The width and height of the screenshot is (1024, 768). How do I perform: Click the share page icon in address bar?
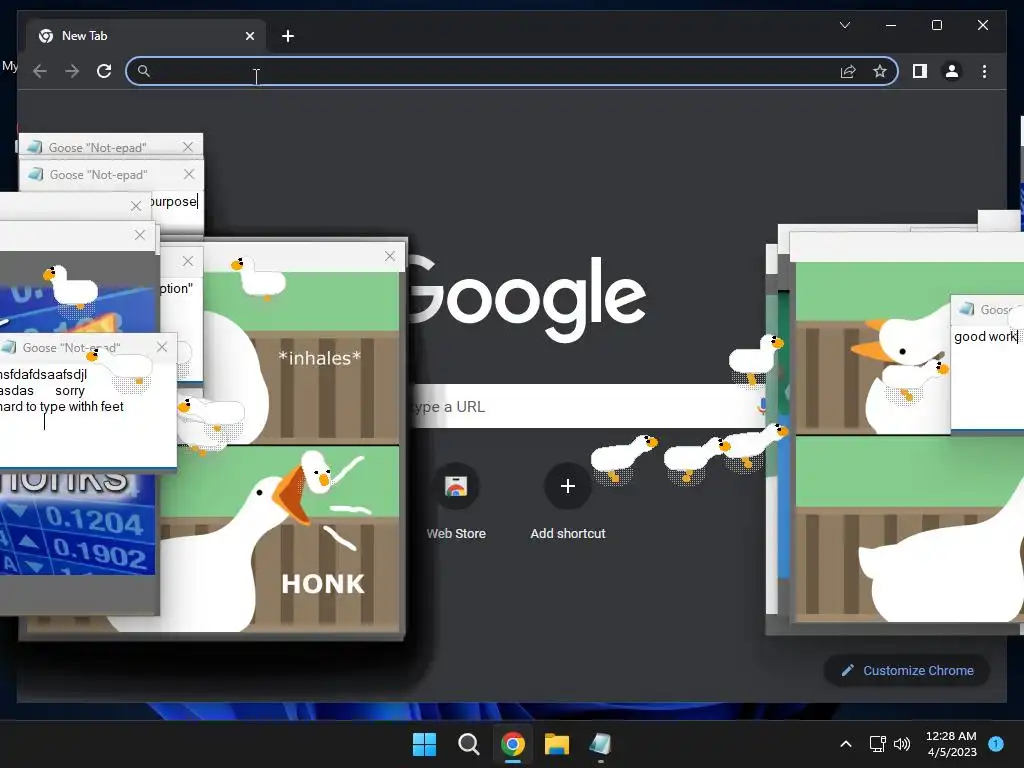coord(848,71)
